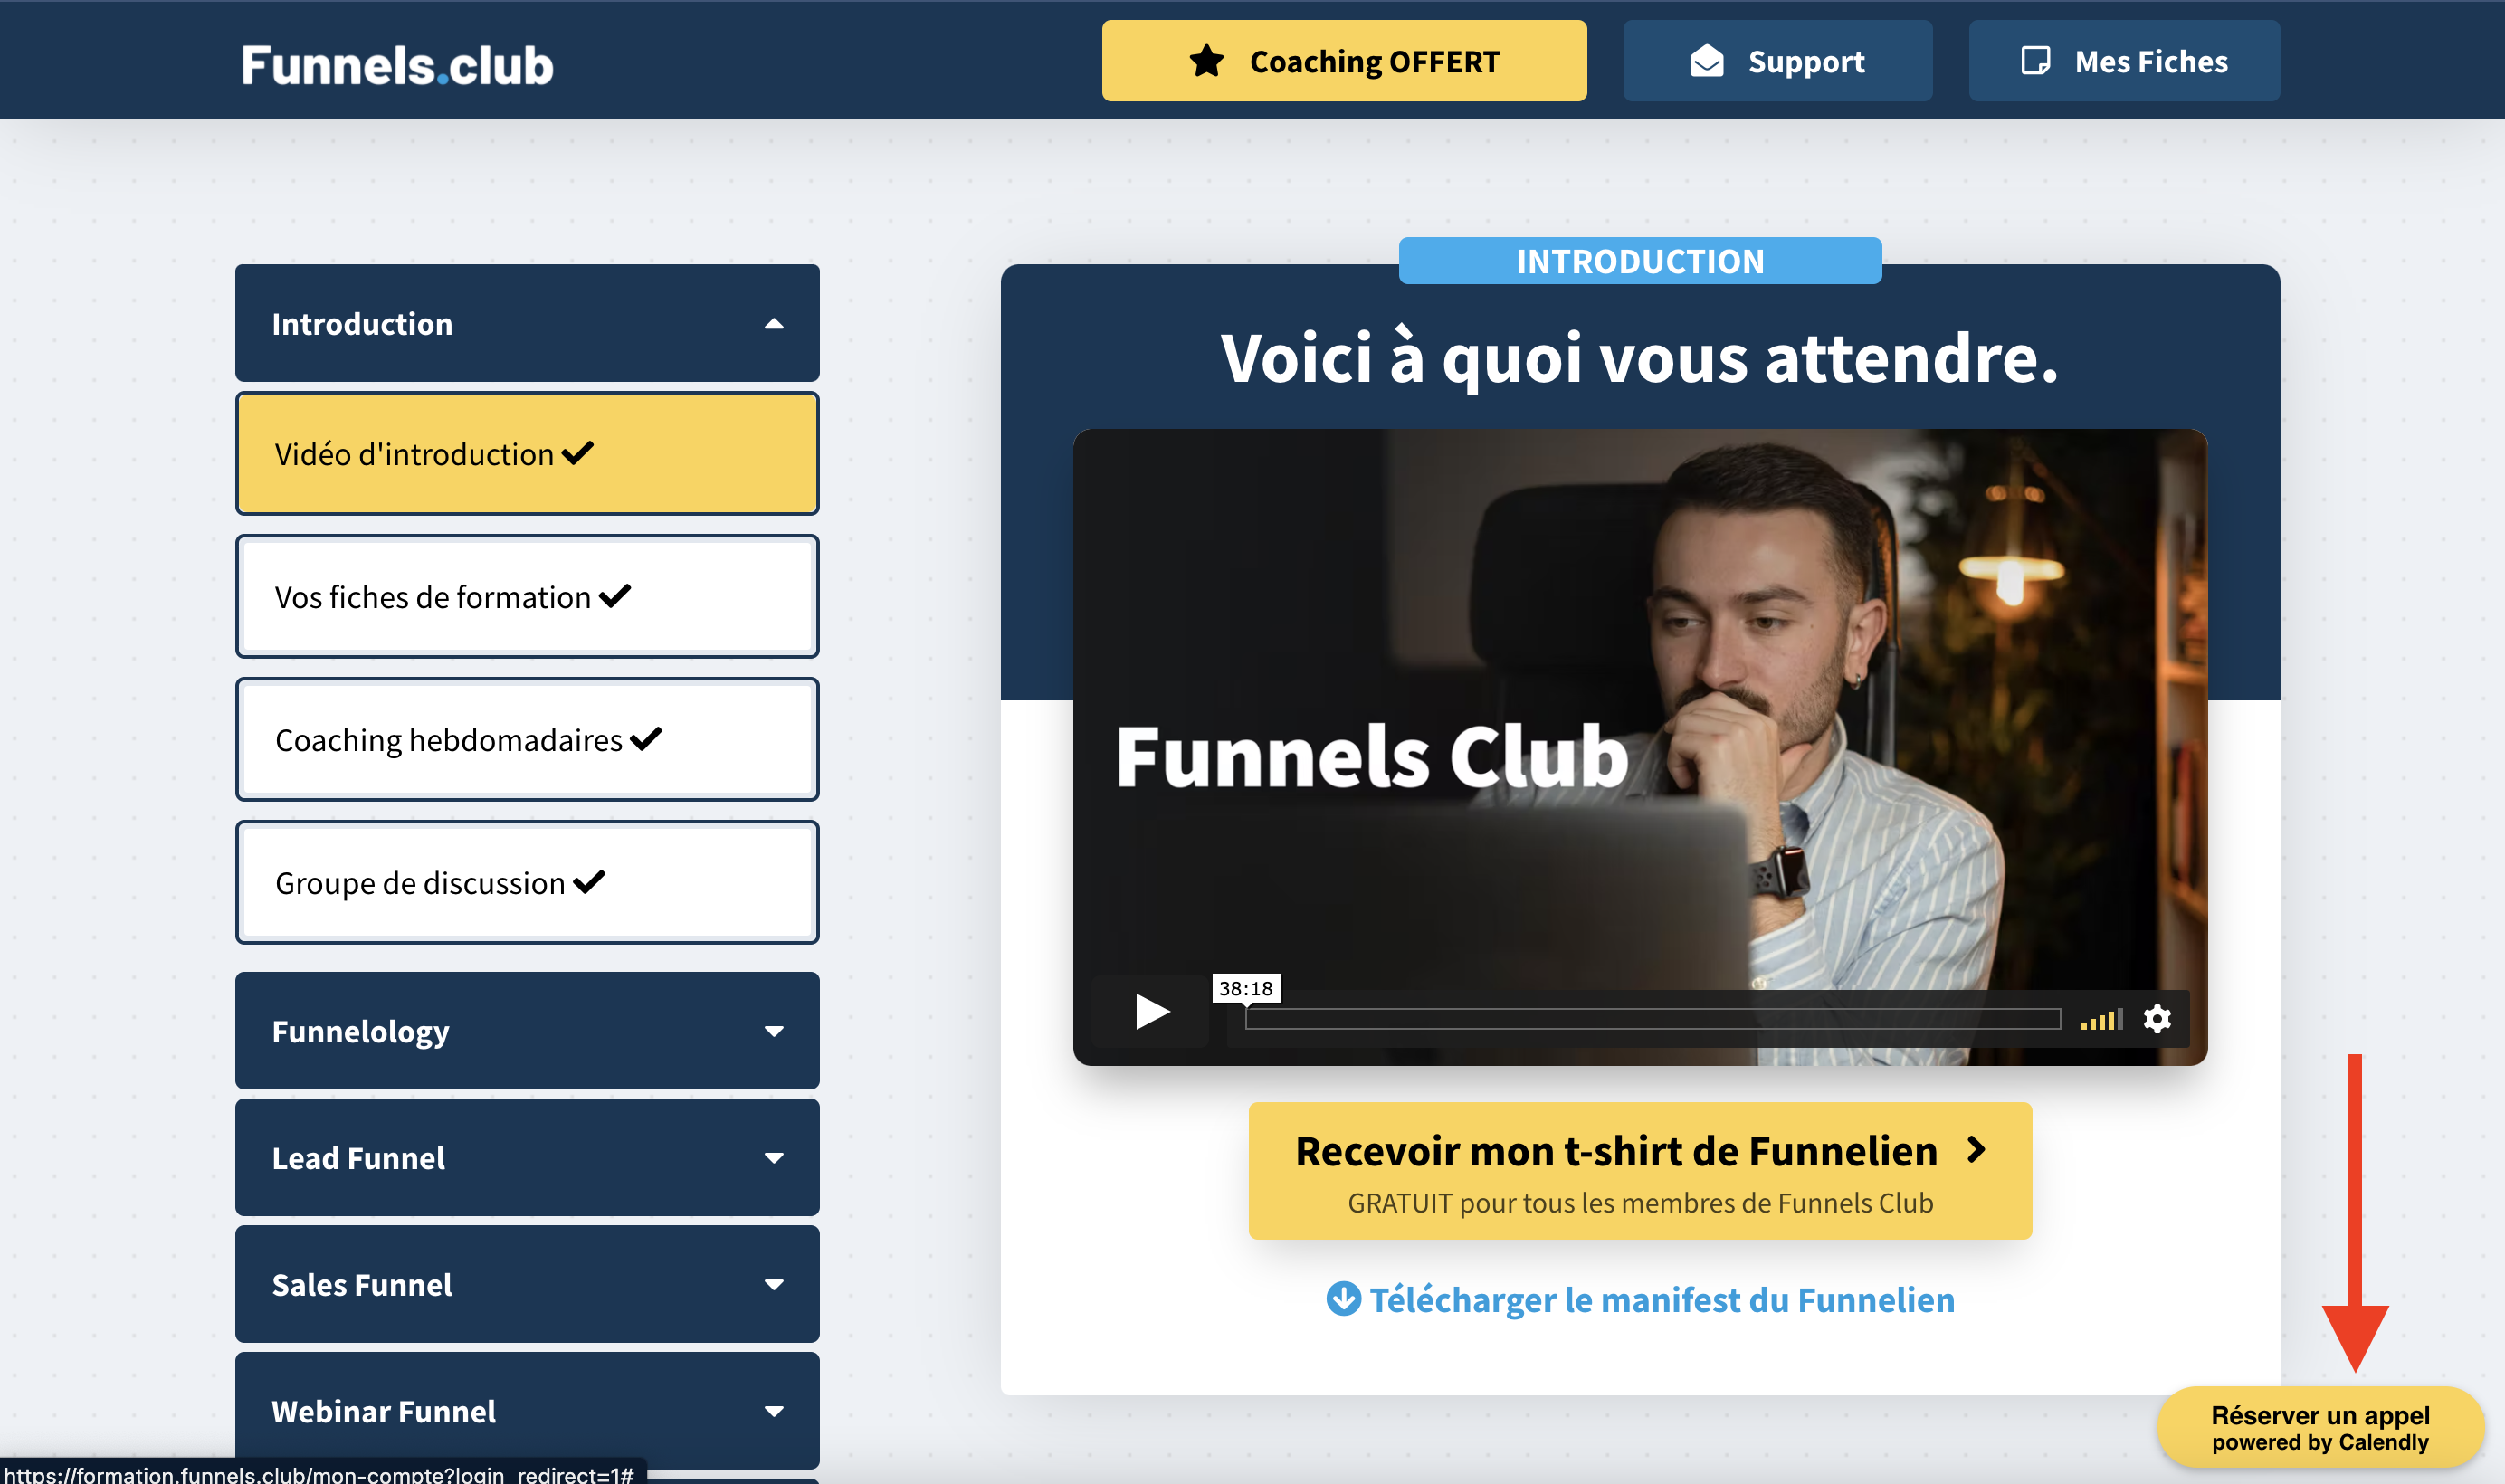Click the envelope icon next to Support
Image resolution: width=2505 pixels, height=1484 pixels.
click(x=1706, y=61)
